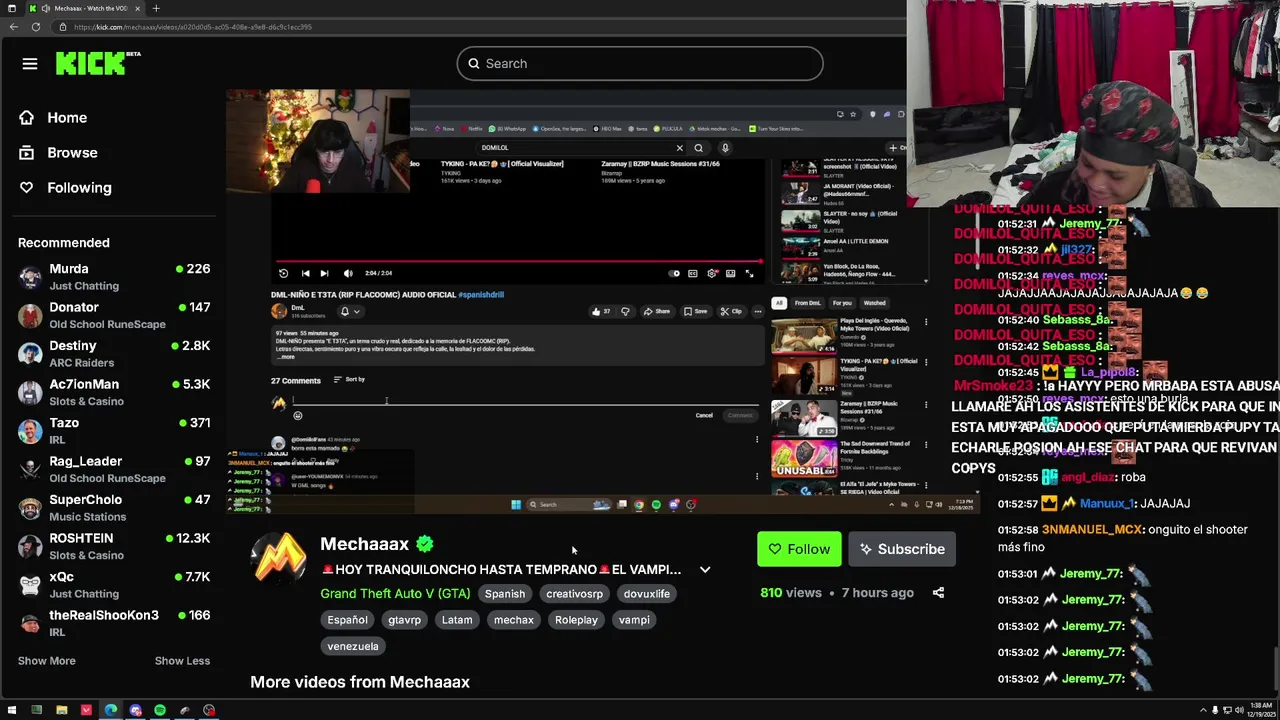Open the Grand Theft Auto V (GTA) category
1280x720 pixels.
(x=395, y=594)
